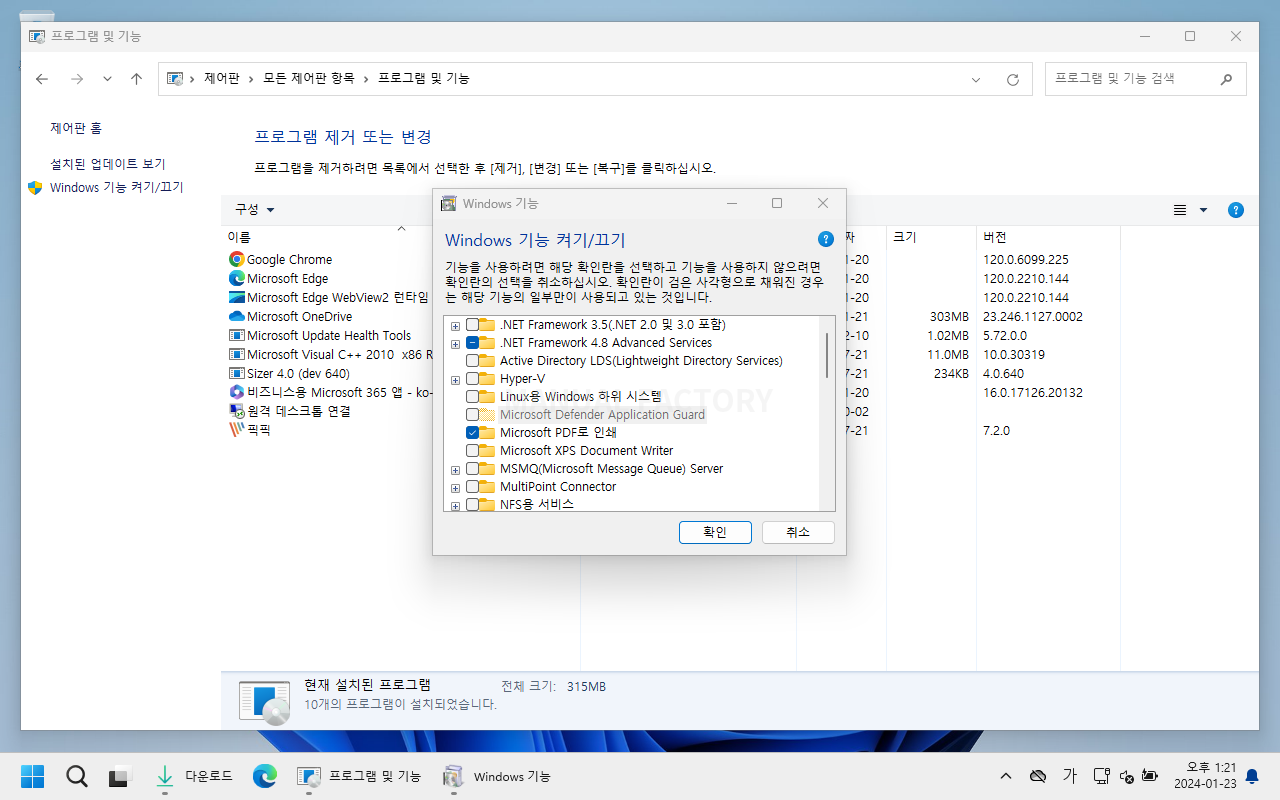Enable MultiPoint Connector checkbox
The width and height of the screenshot is (1280, 800).
pyautogui.click(x=472, y=487)
